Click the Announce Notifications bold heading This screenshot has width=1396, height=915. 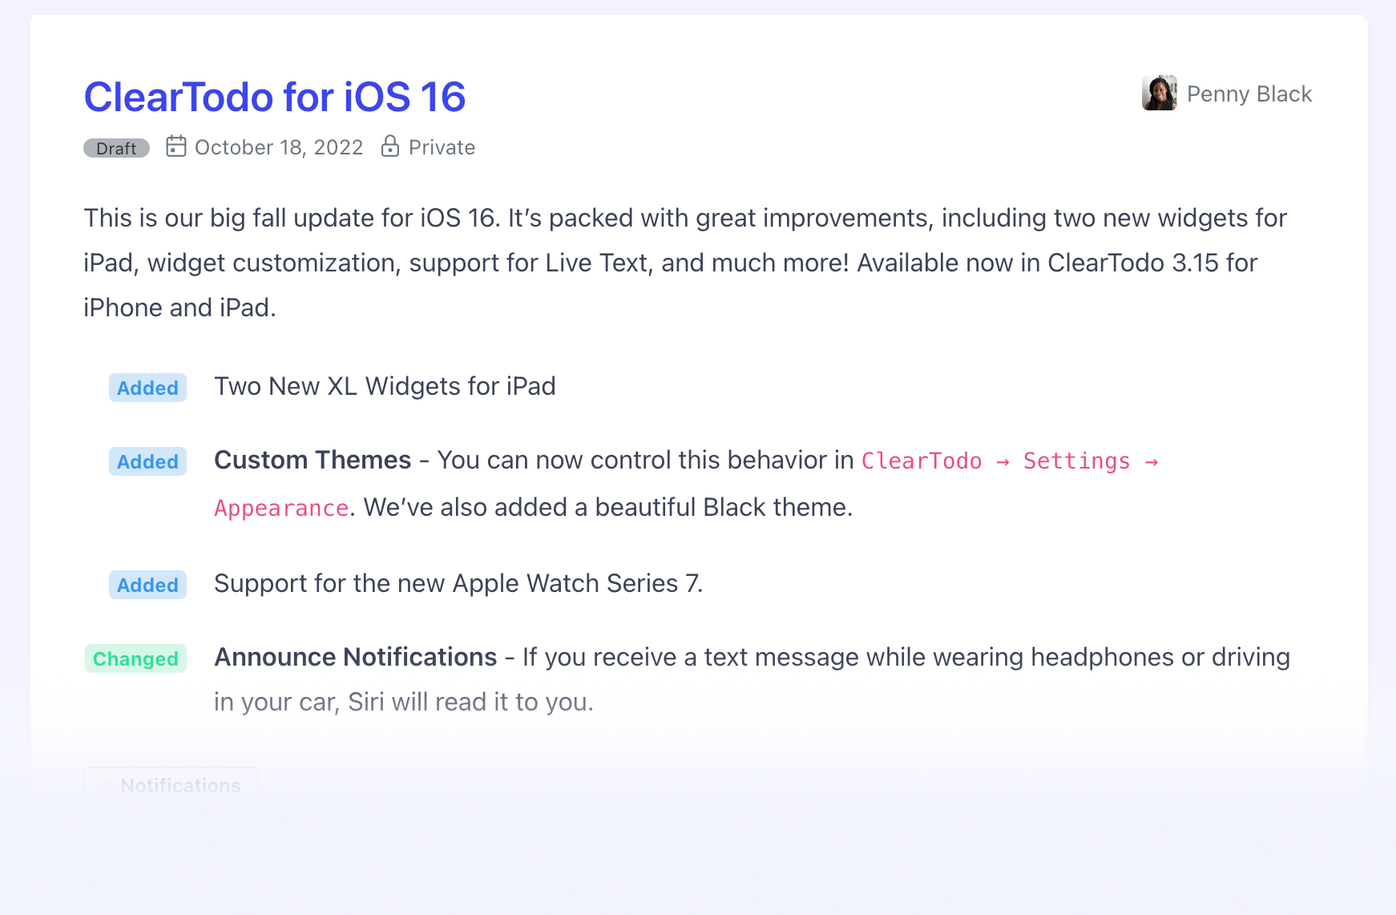point(356,657)
